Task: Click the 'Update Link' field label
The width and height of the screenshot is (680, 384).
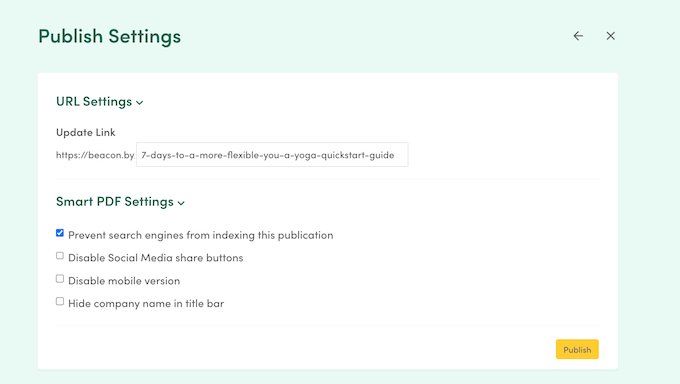Action: [86, 132]
